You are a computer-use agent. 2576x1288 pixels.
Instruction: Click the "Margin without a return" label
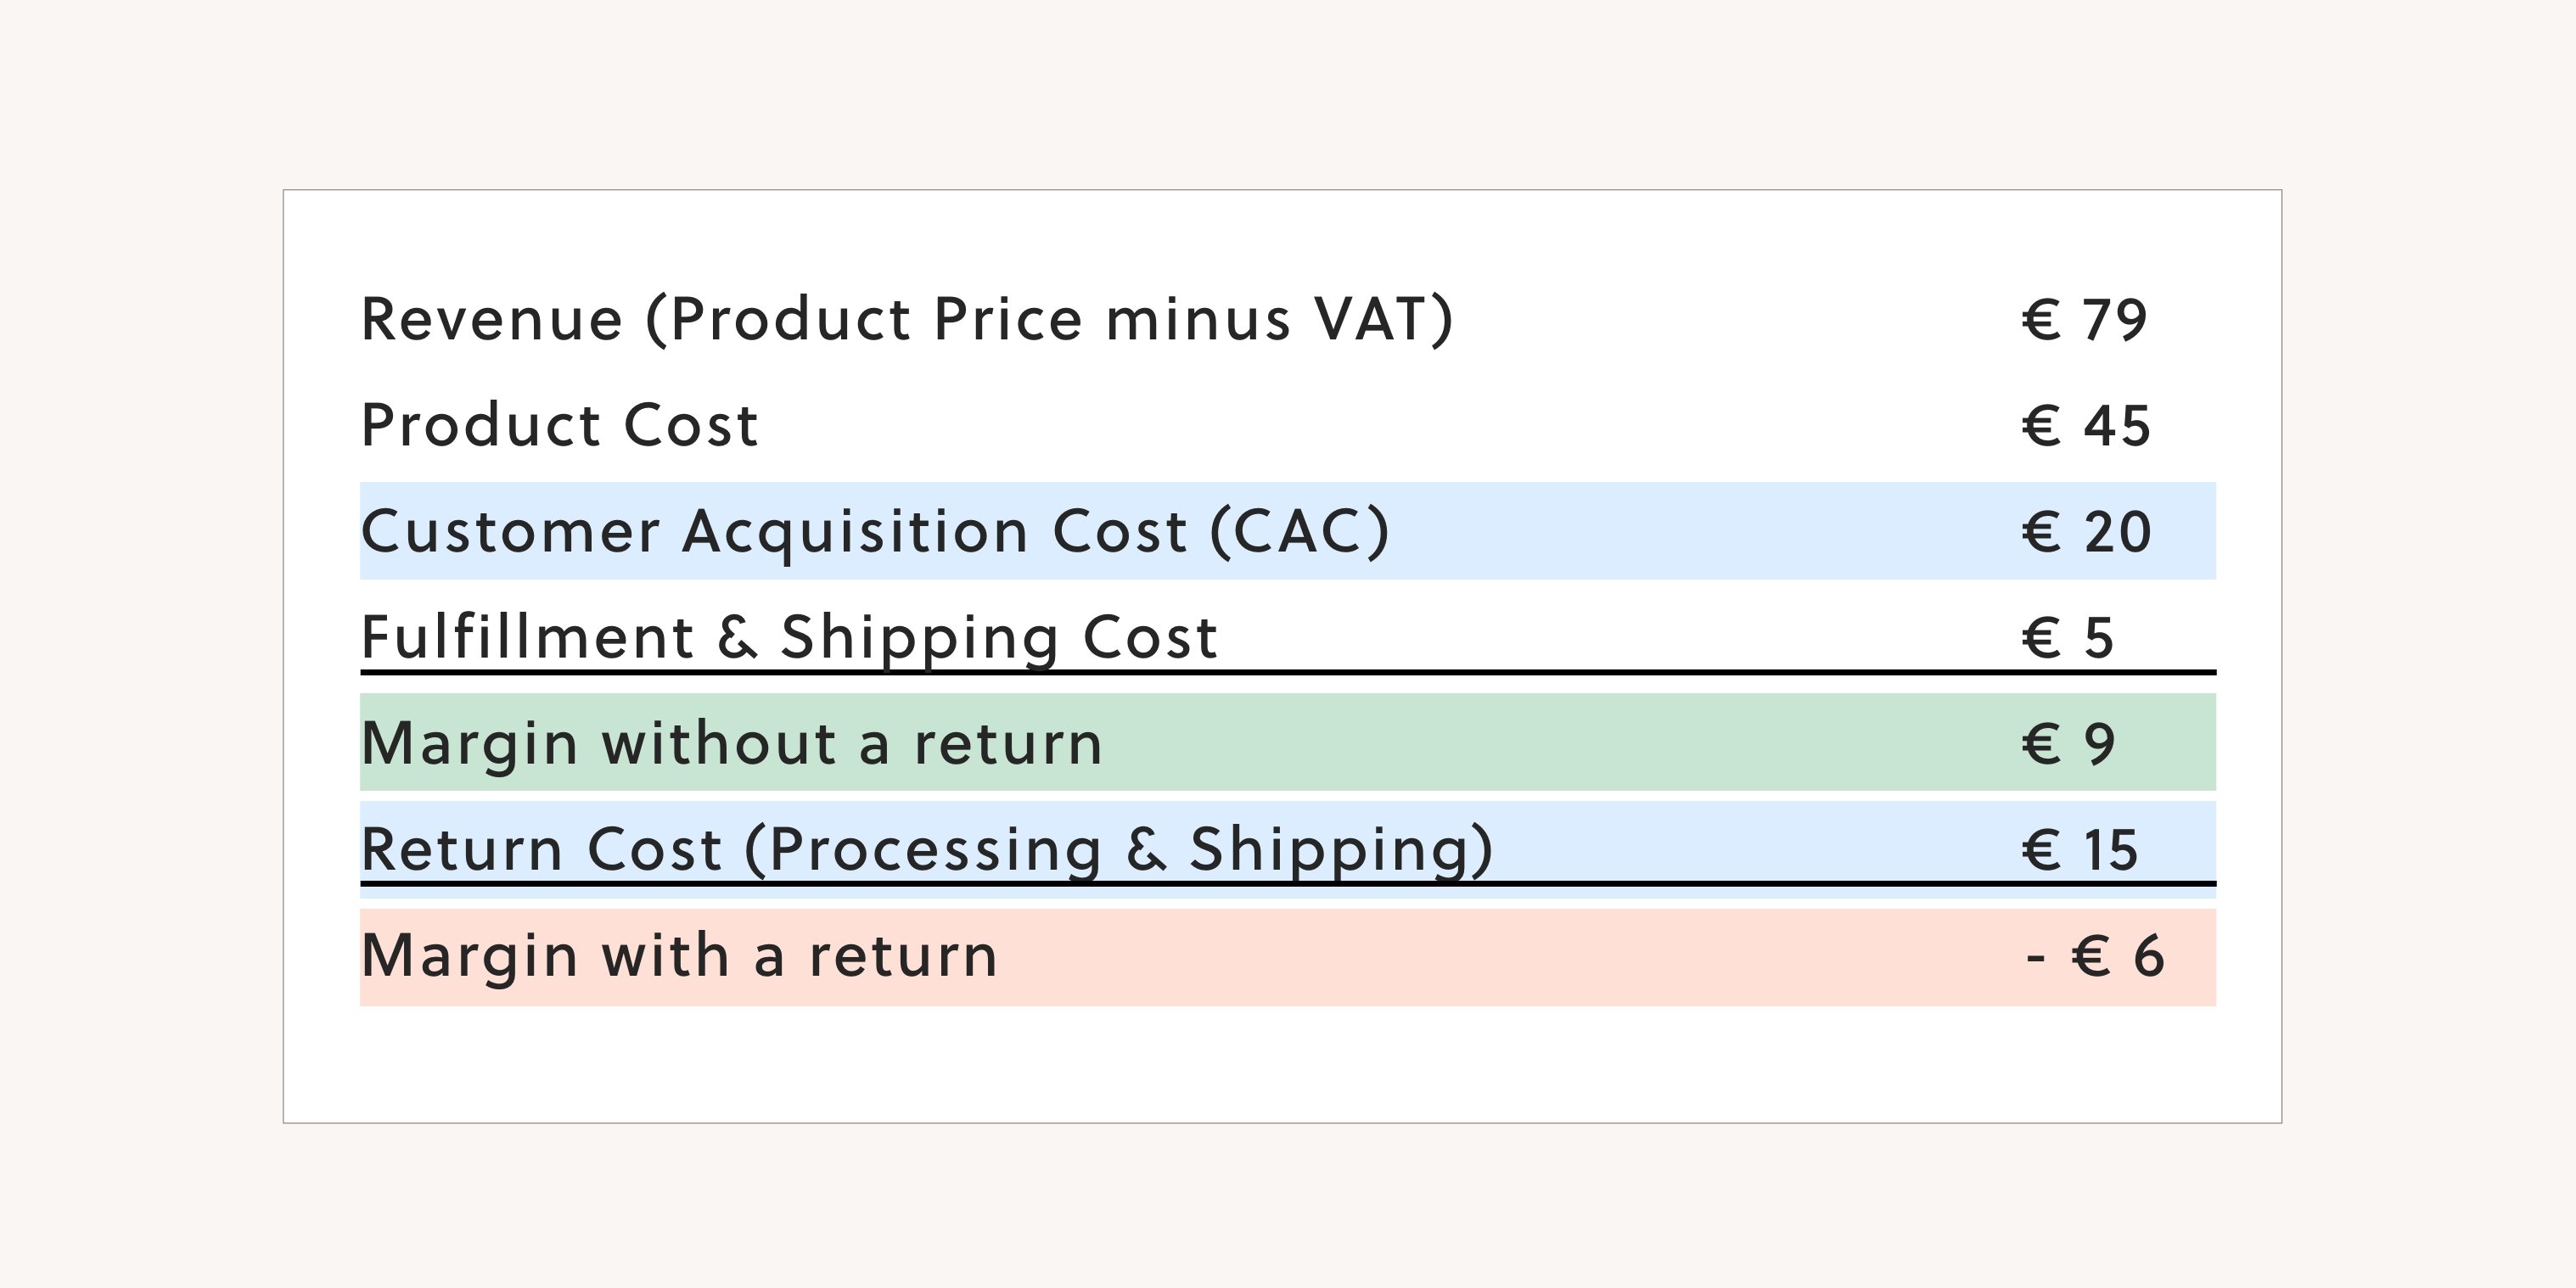[731, 743]
